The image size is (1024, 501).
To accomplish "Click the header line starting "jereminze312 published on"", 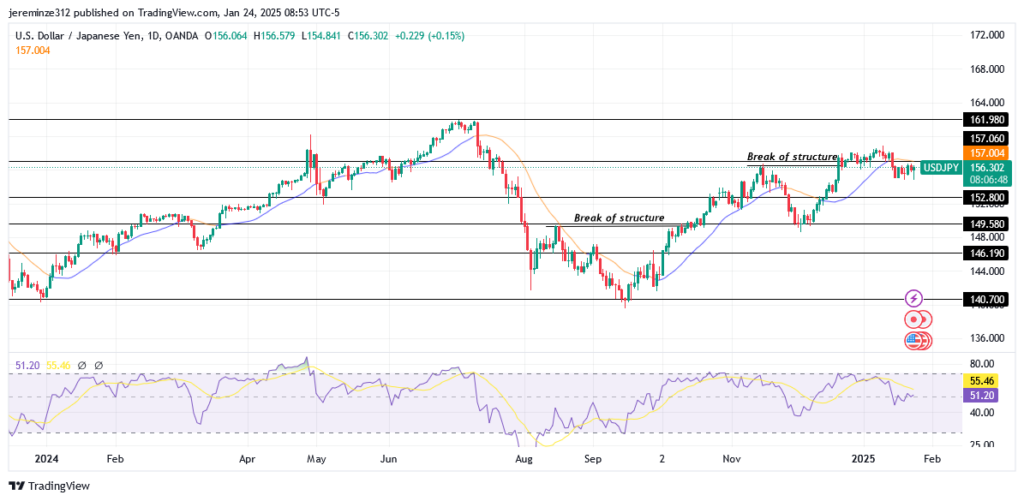I will [176, 12].
